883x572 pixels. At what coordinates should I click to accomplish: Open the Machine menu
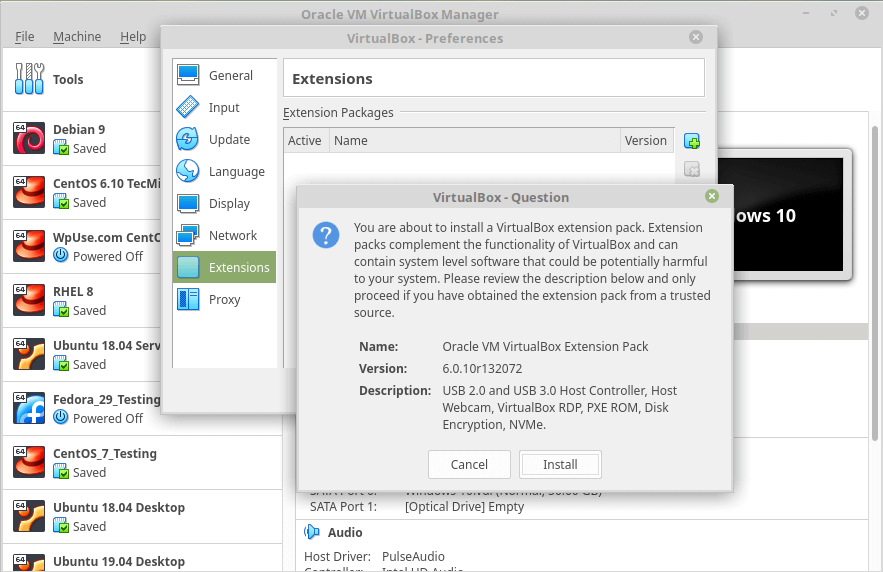tap(77, 36)
